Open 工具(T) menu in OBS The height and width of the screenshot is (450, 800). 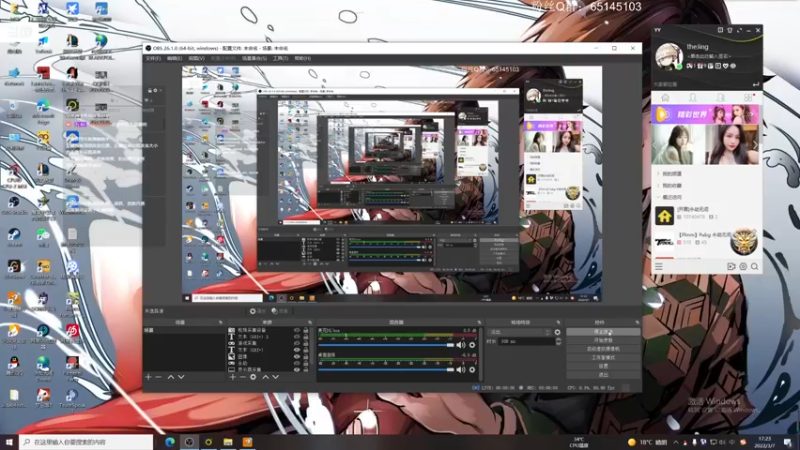(280, 59)
